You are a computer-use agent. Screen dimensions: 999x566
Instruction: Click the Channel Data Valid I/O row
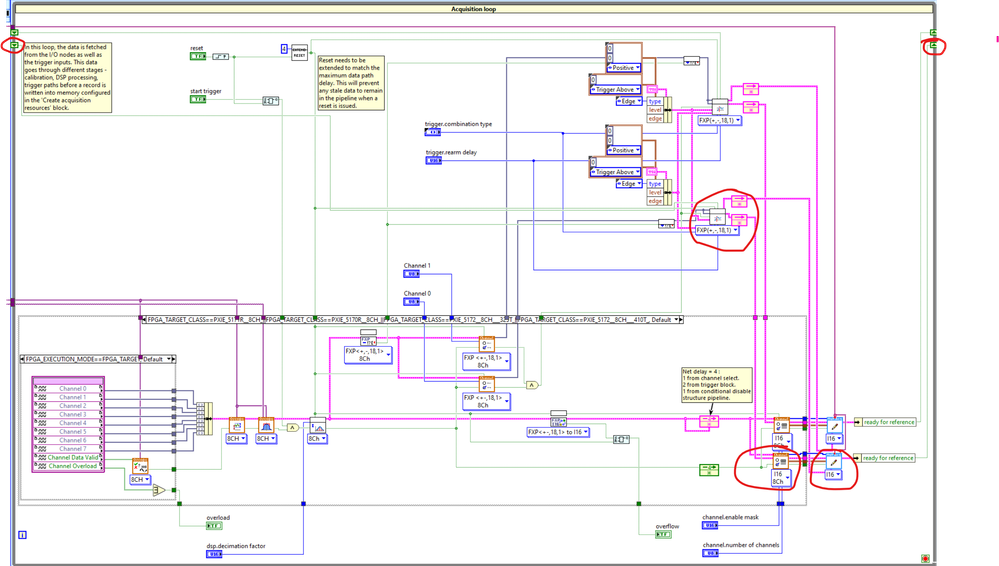[x=68, y=458]
